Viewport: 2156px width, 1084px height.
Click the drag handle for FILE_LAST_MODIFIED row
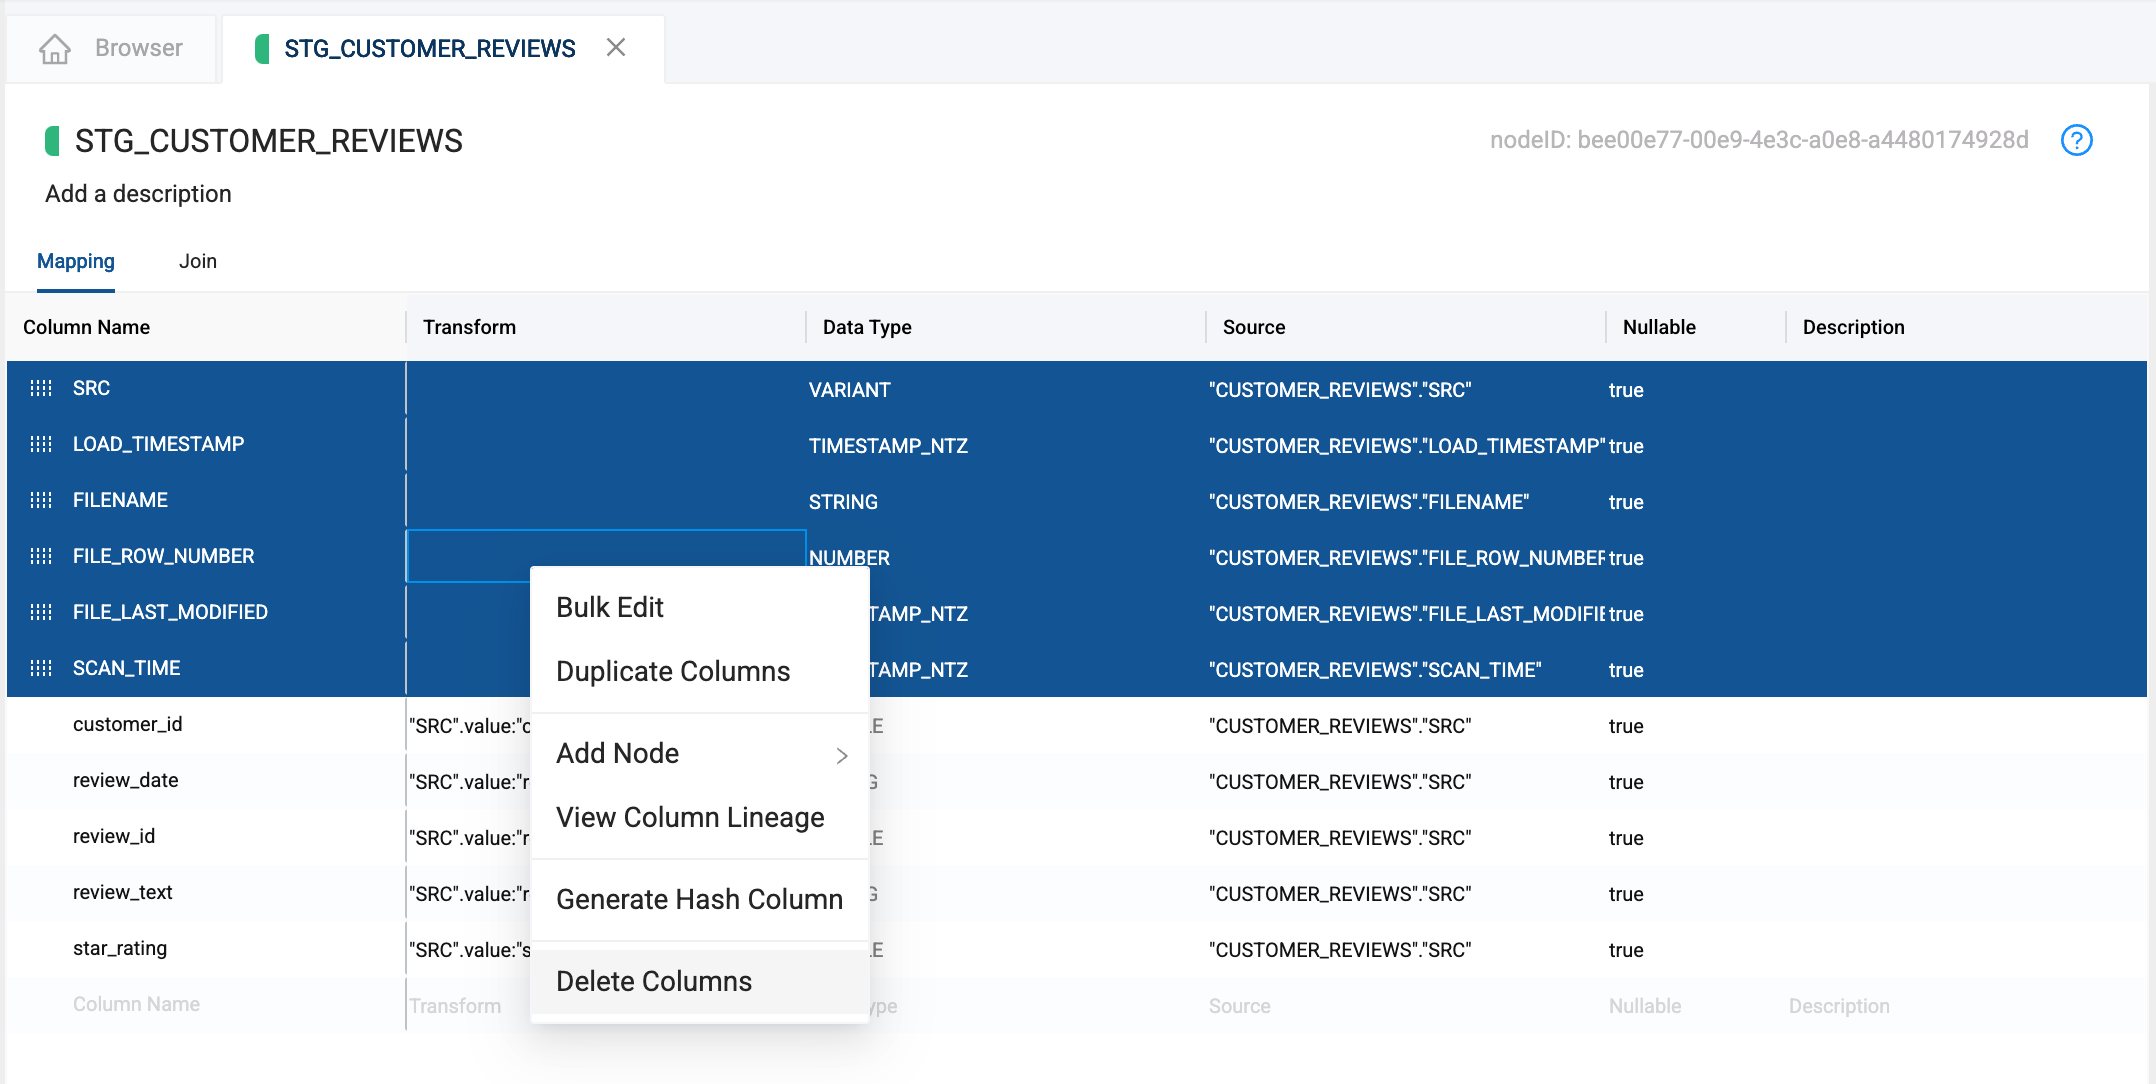pyautogui.click(x=41, y=612)
